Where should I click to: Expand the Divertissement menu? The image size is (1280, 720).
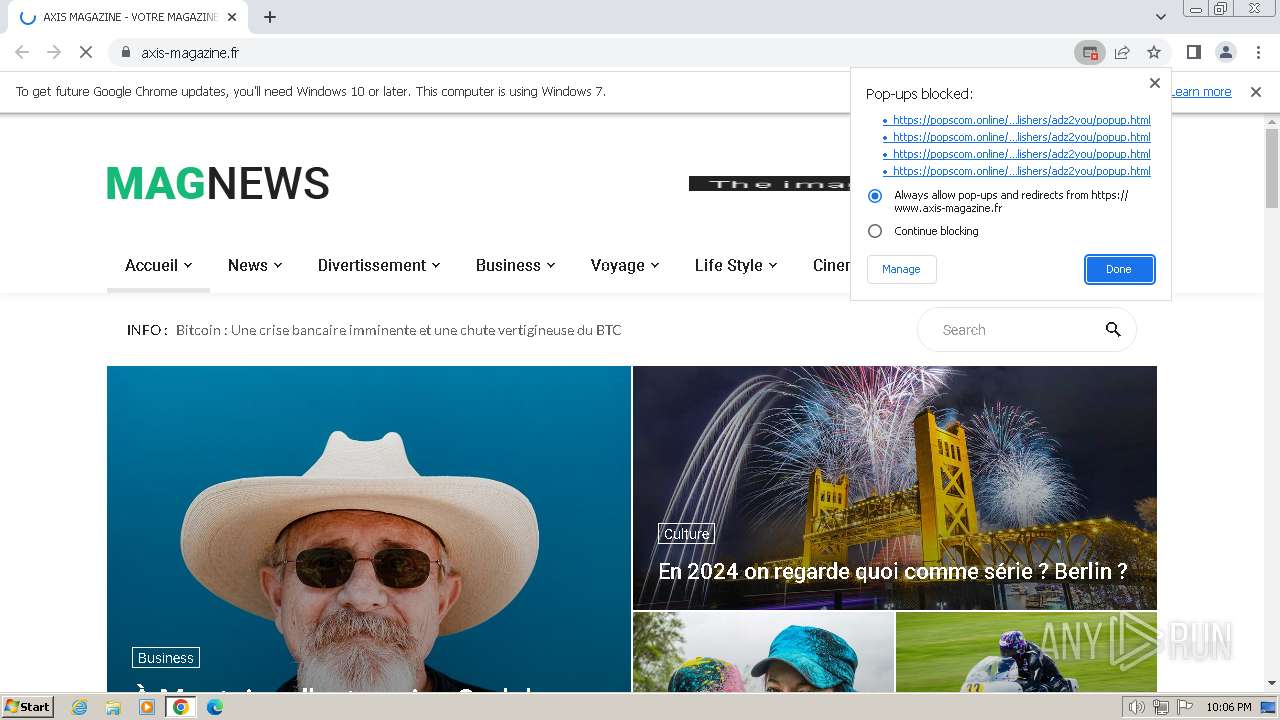(379, 265)
